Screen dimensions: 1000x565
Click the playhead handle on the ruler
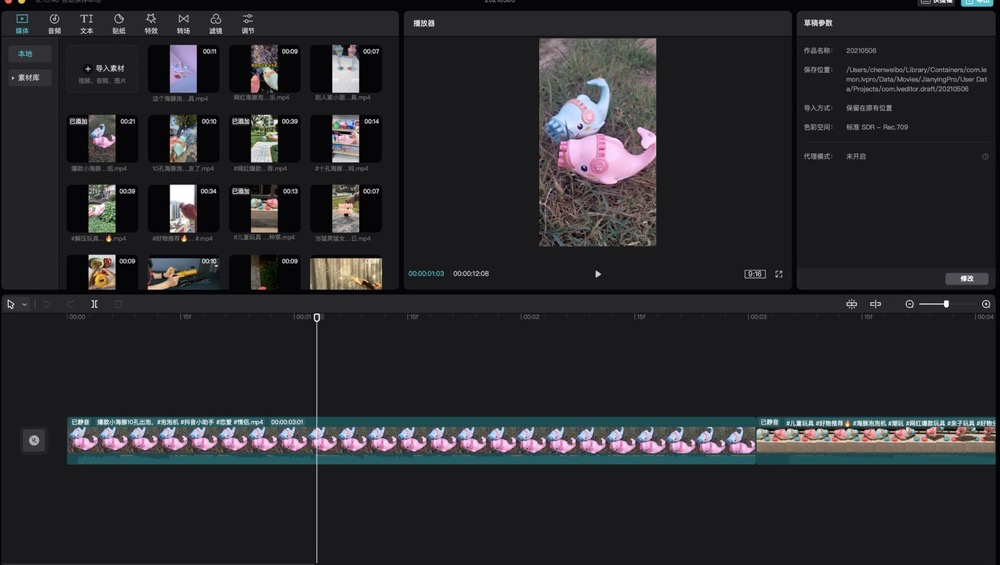[x=317, y=317]
